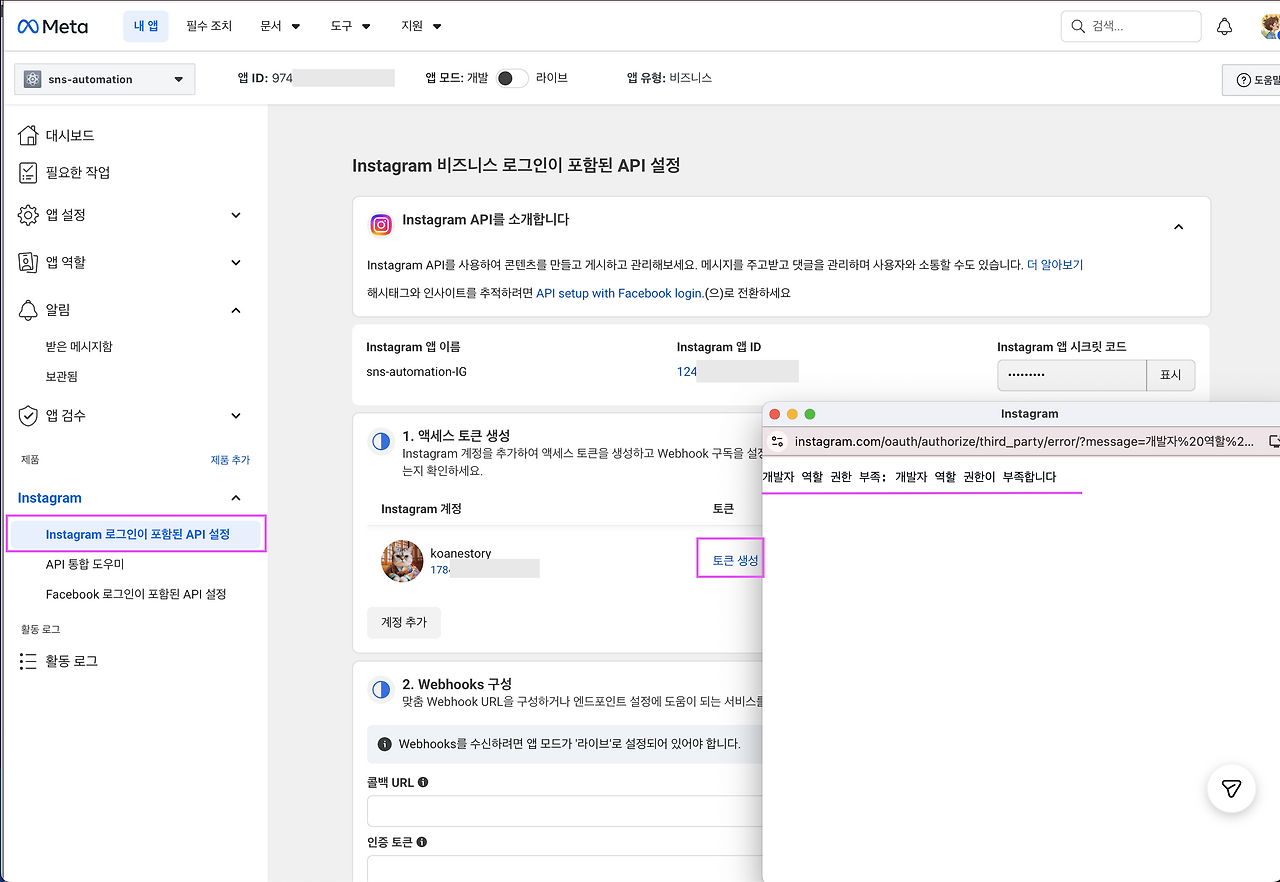Click the 표시 button for the secret code
Image resolution: width=1280 pixels, height=882 pixels.
coord(1170,375)
